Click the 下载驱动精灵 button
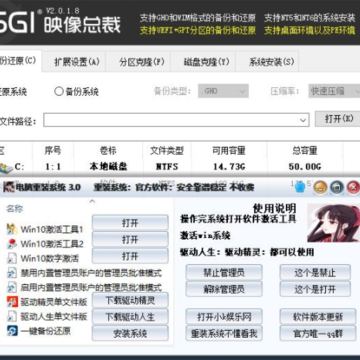 click(130, 300)
